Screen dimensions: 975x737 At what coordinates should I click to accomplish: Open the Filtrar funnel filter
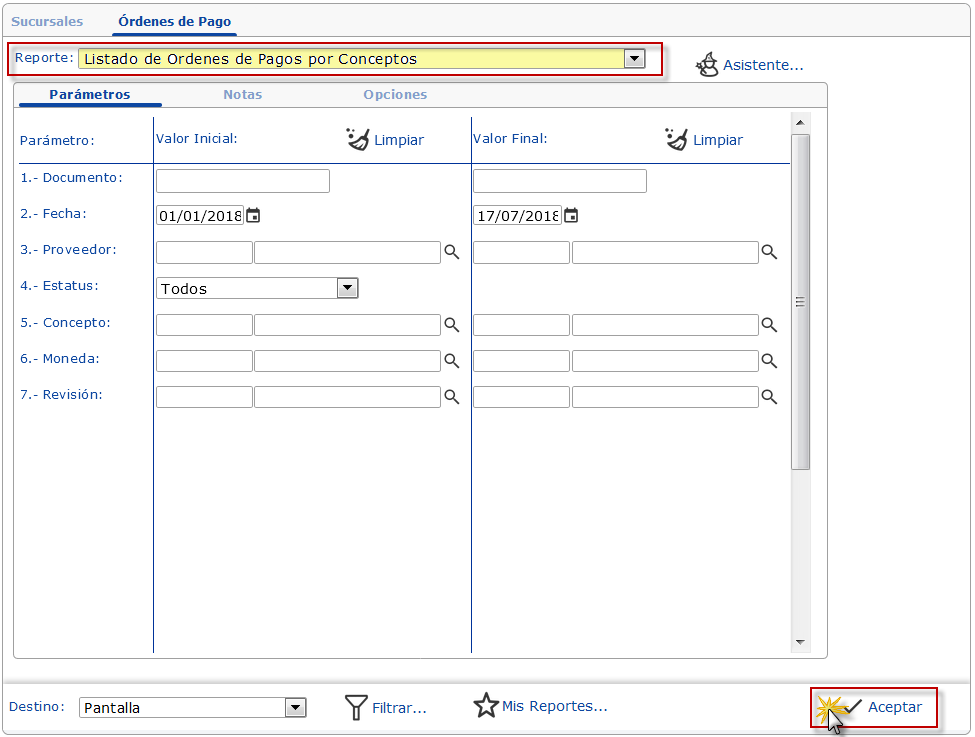357,708
